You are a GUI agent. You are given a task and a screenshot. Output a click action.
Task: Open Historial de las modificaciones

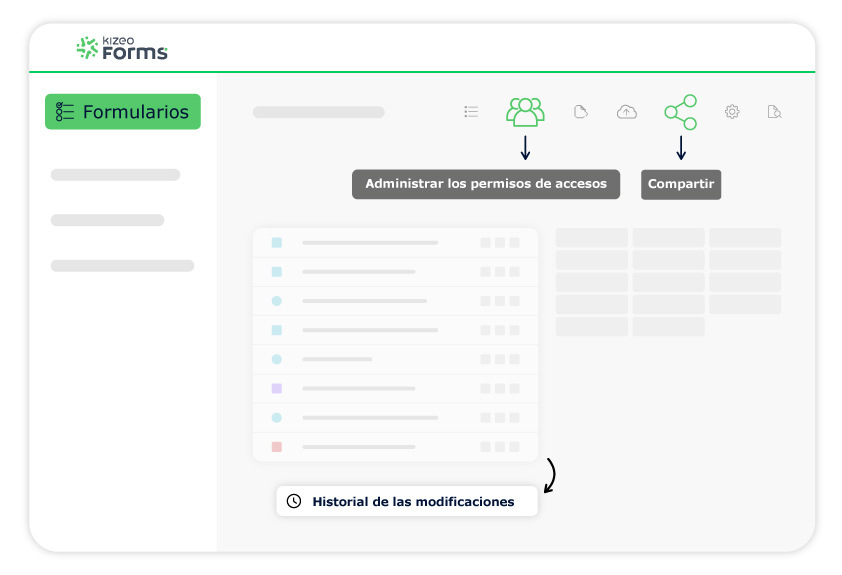[x=406, y=501]
